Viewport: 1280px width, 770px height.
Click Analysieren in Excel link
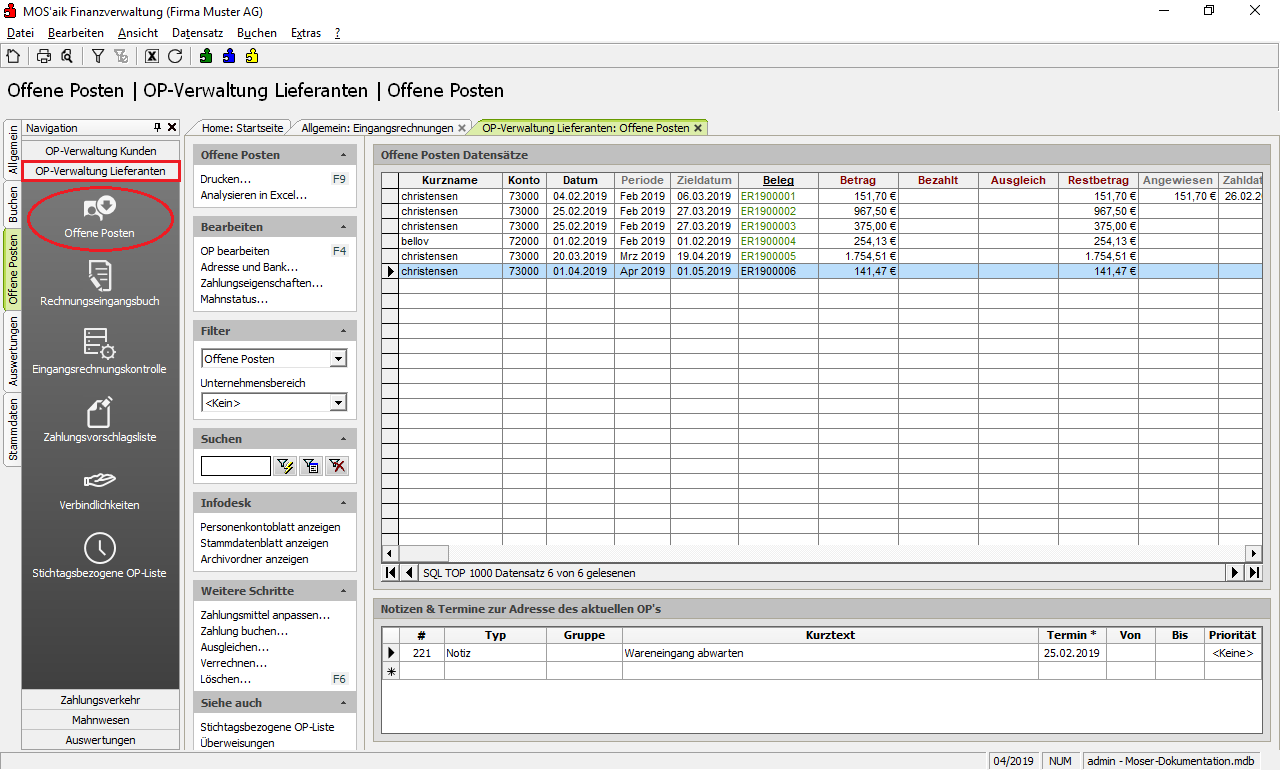pos(253,195)
